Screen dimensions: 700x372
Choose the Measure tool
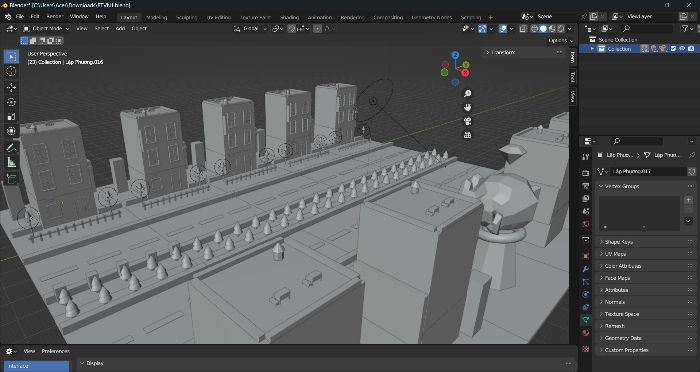pyautogui.click(x=11, y=163)
